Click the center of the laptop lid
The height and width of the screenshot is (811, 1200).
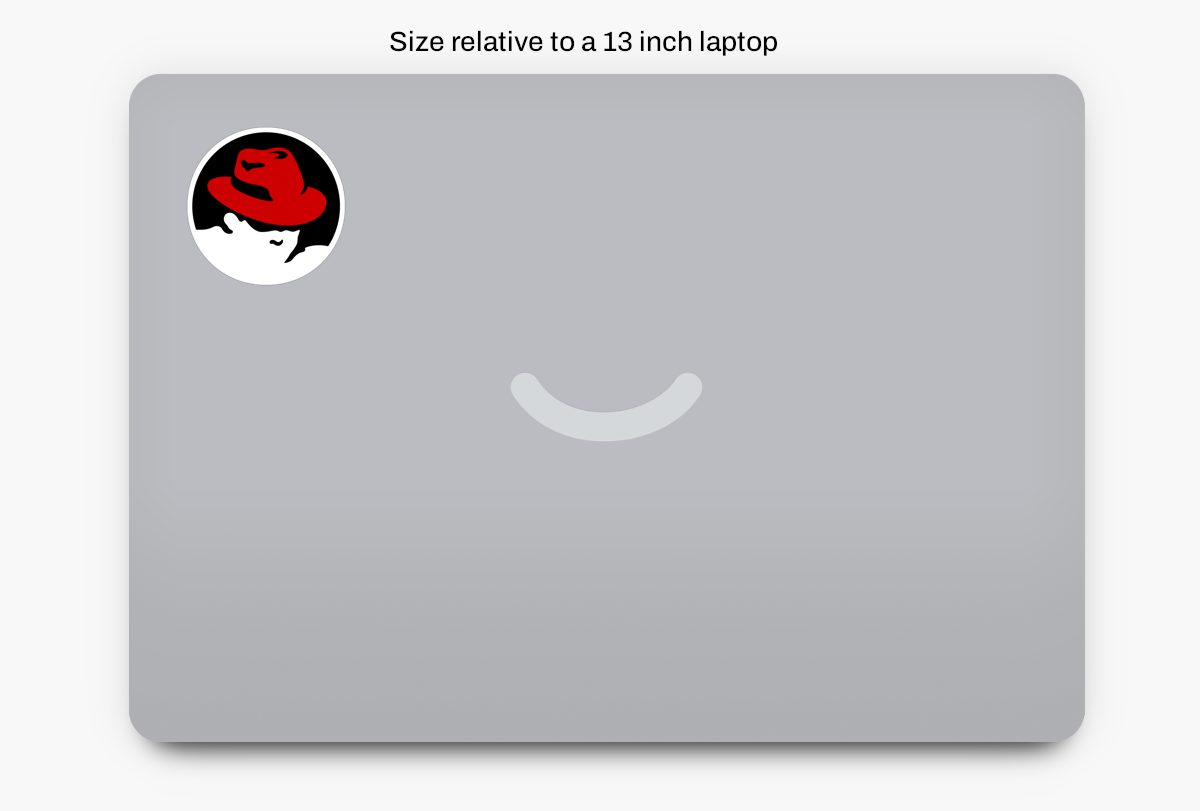click(606, 408)
